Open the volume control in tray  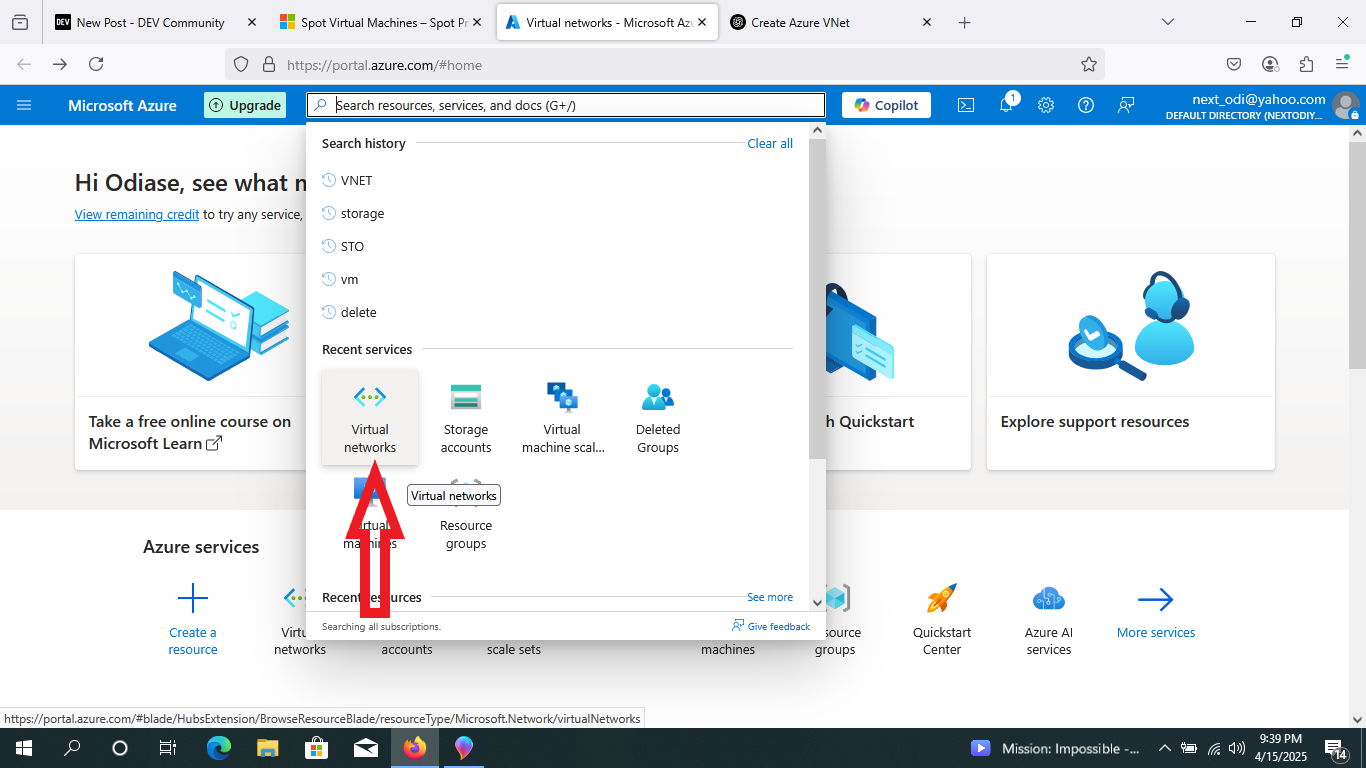point(1238,748)
